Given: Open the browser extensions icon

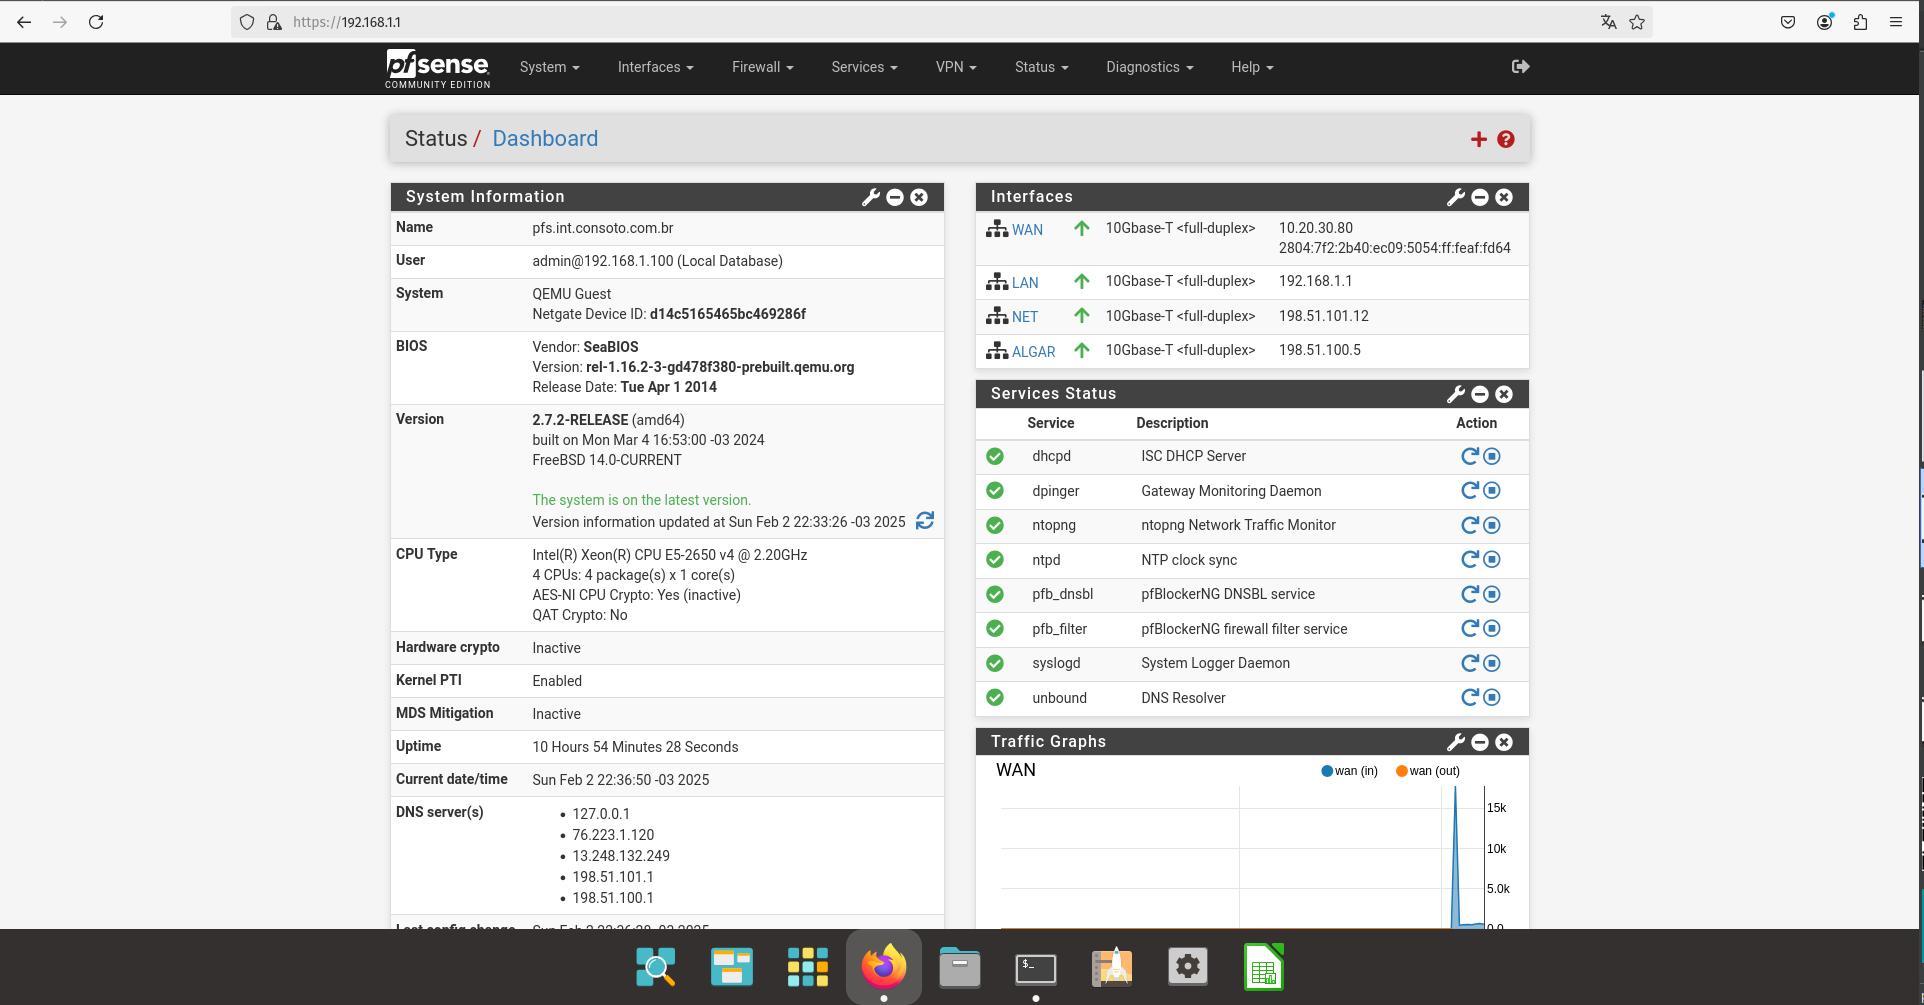Looking at the screenshot, I should [1860, 22].
